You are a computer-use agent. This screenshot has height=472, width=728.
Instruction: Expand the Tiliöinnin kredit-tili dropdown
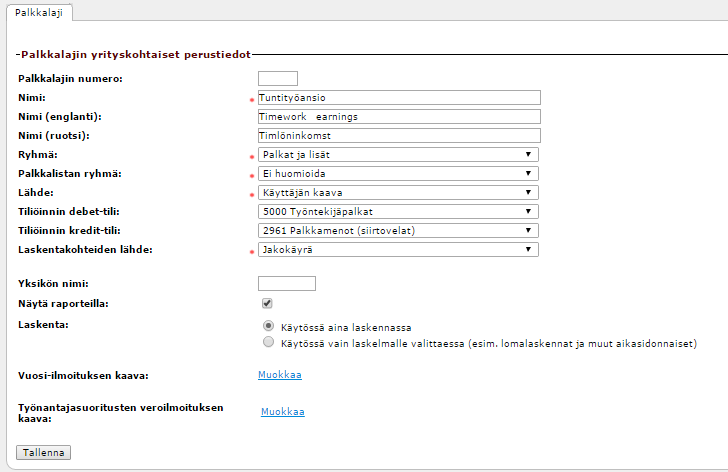398,231
